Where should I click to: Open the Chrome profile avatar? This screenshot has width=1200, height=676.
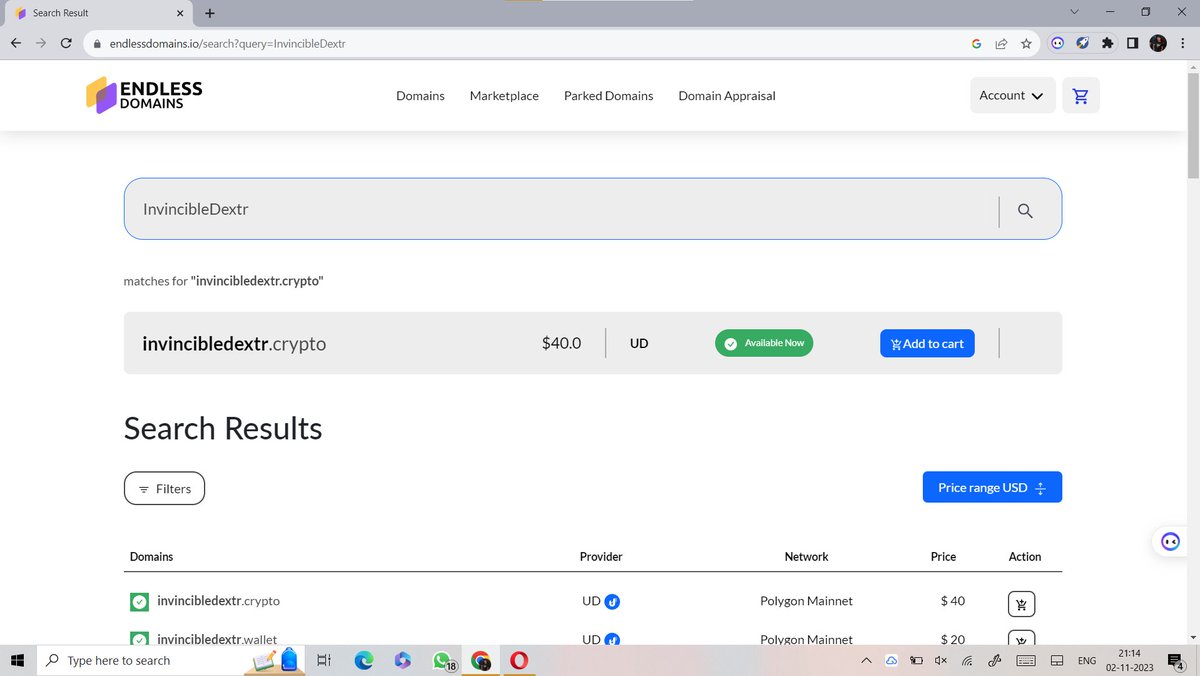tap(1158, 43)
